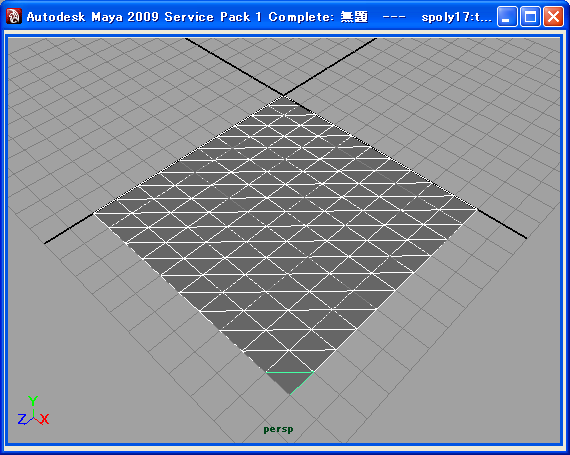Click the persp camera label

(278, 429)
